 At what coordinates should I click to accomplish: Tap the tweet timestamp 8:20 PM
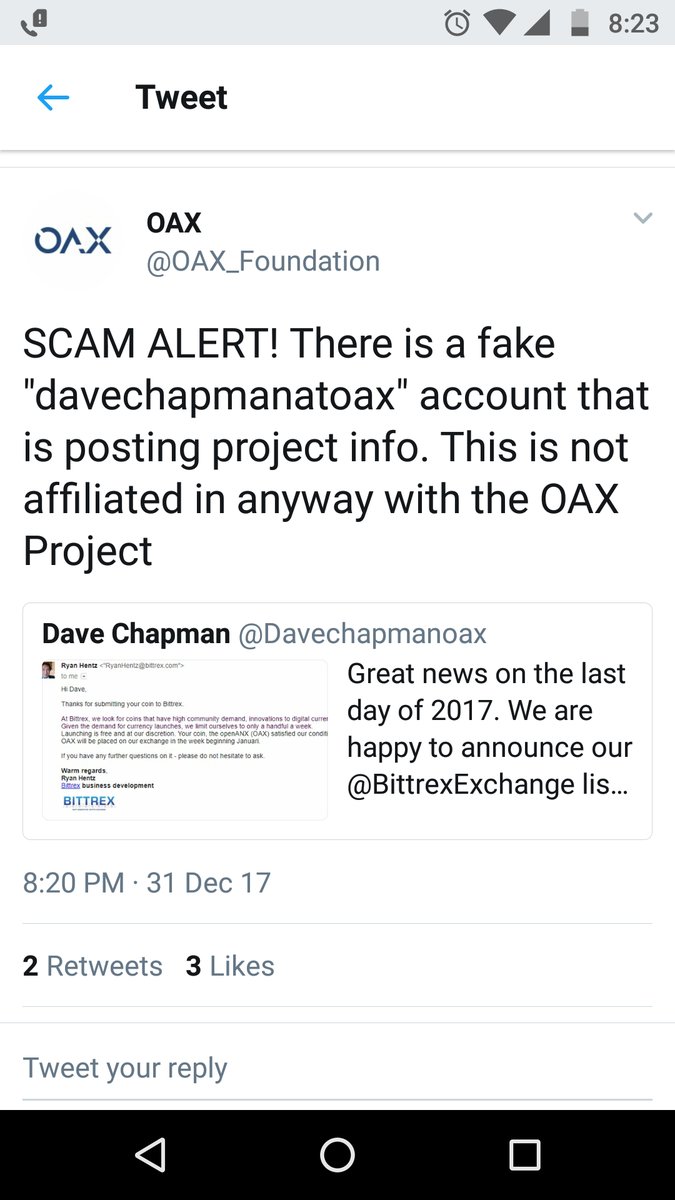tap(74, 883)
